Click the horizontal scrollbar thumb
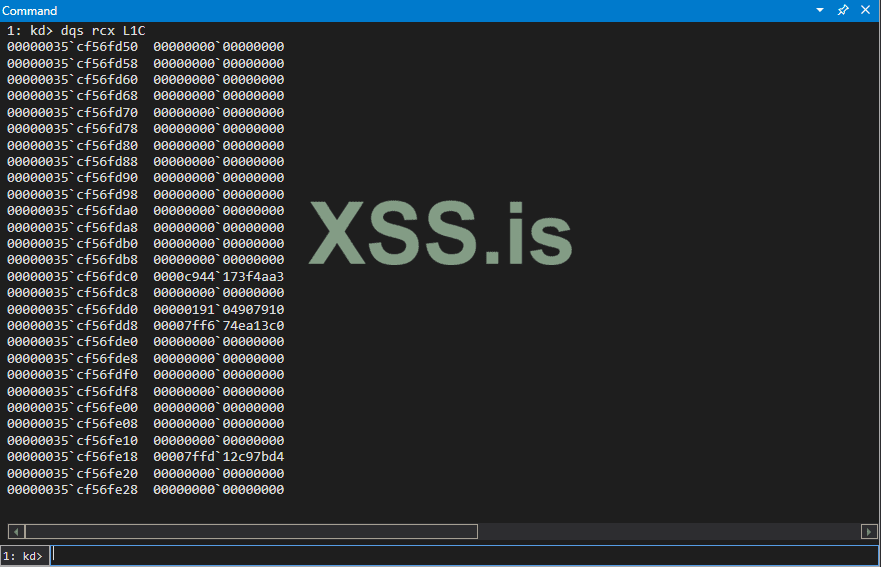 coord(251,531)
